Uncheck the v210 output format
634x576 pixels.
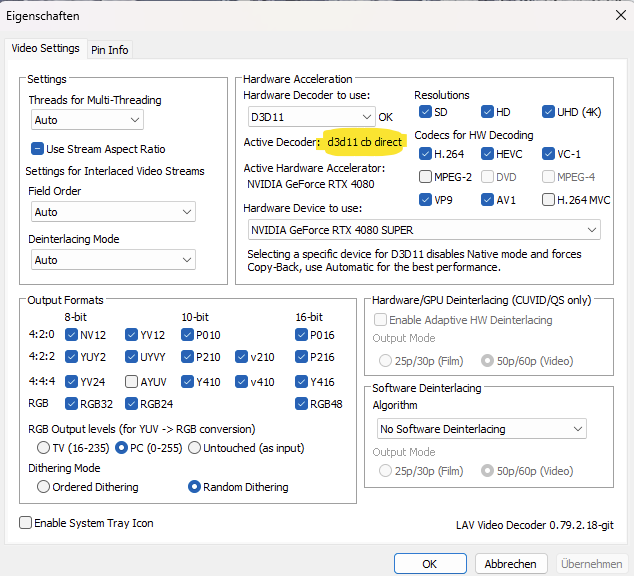point(241,357)
